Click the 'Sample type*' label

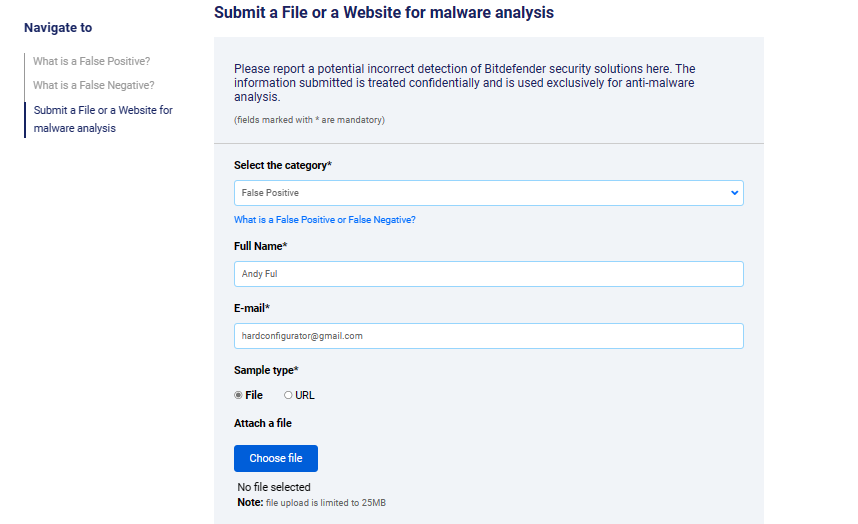(266, 370)
